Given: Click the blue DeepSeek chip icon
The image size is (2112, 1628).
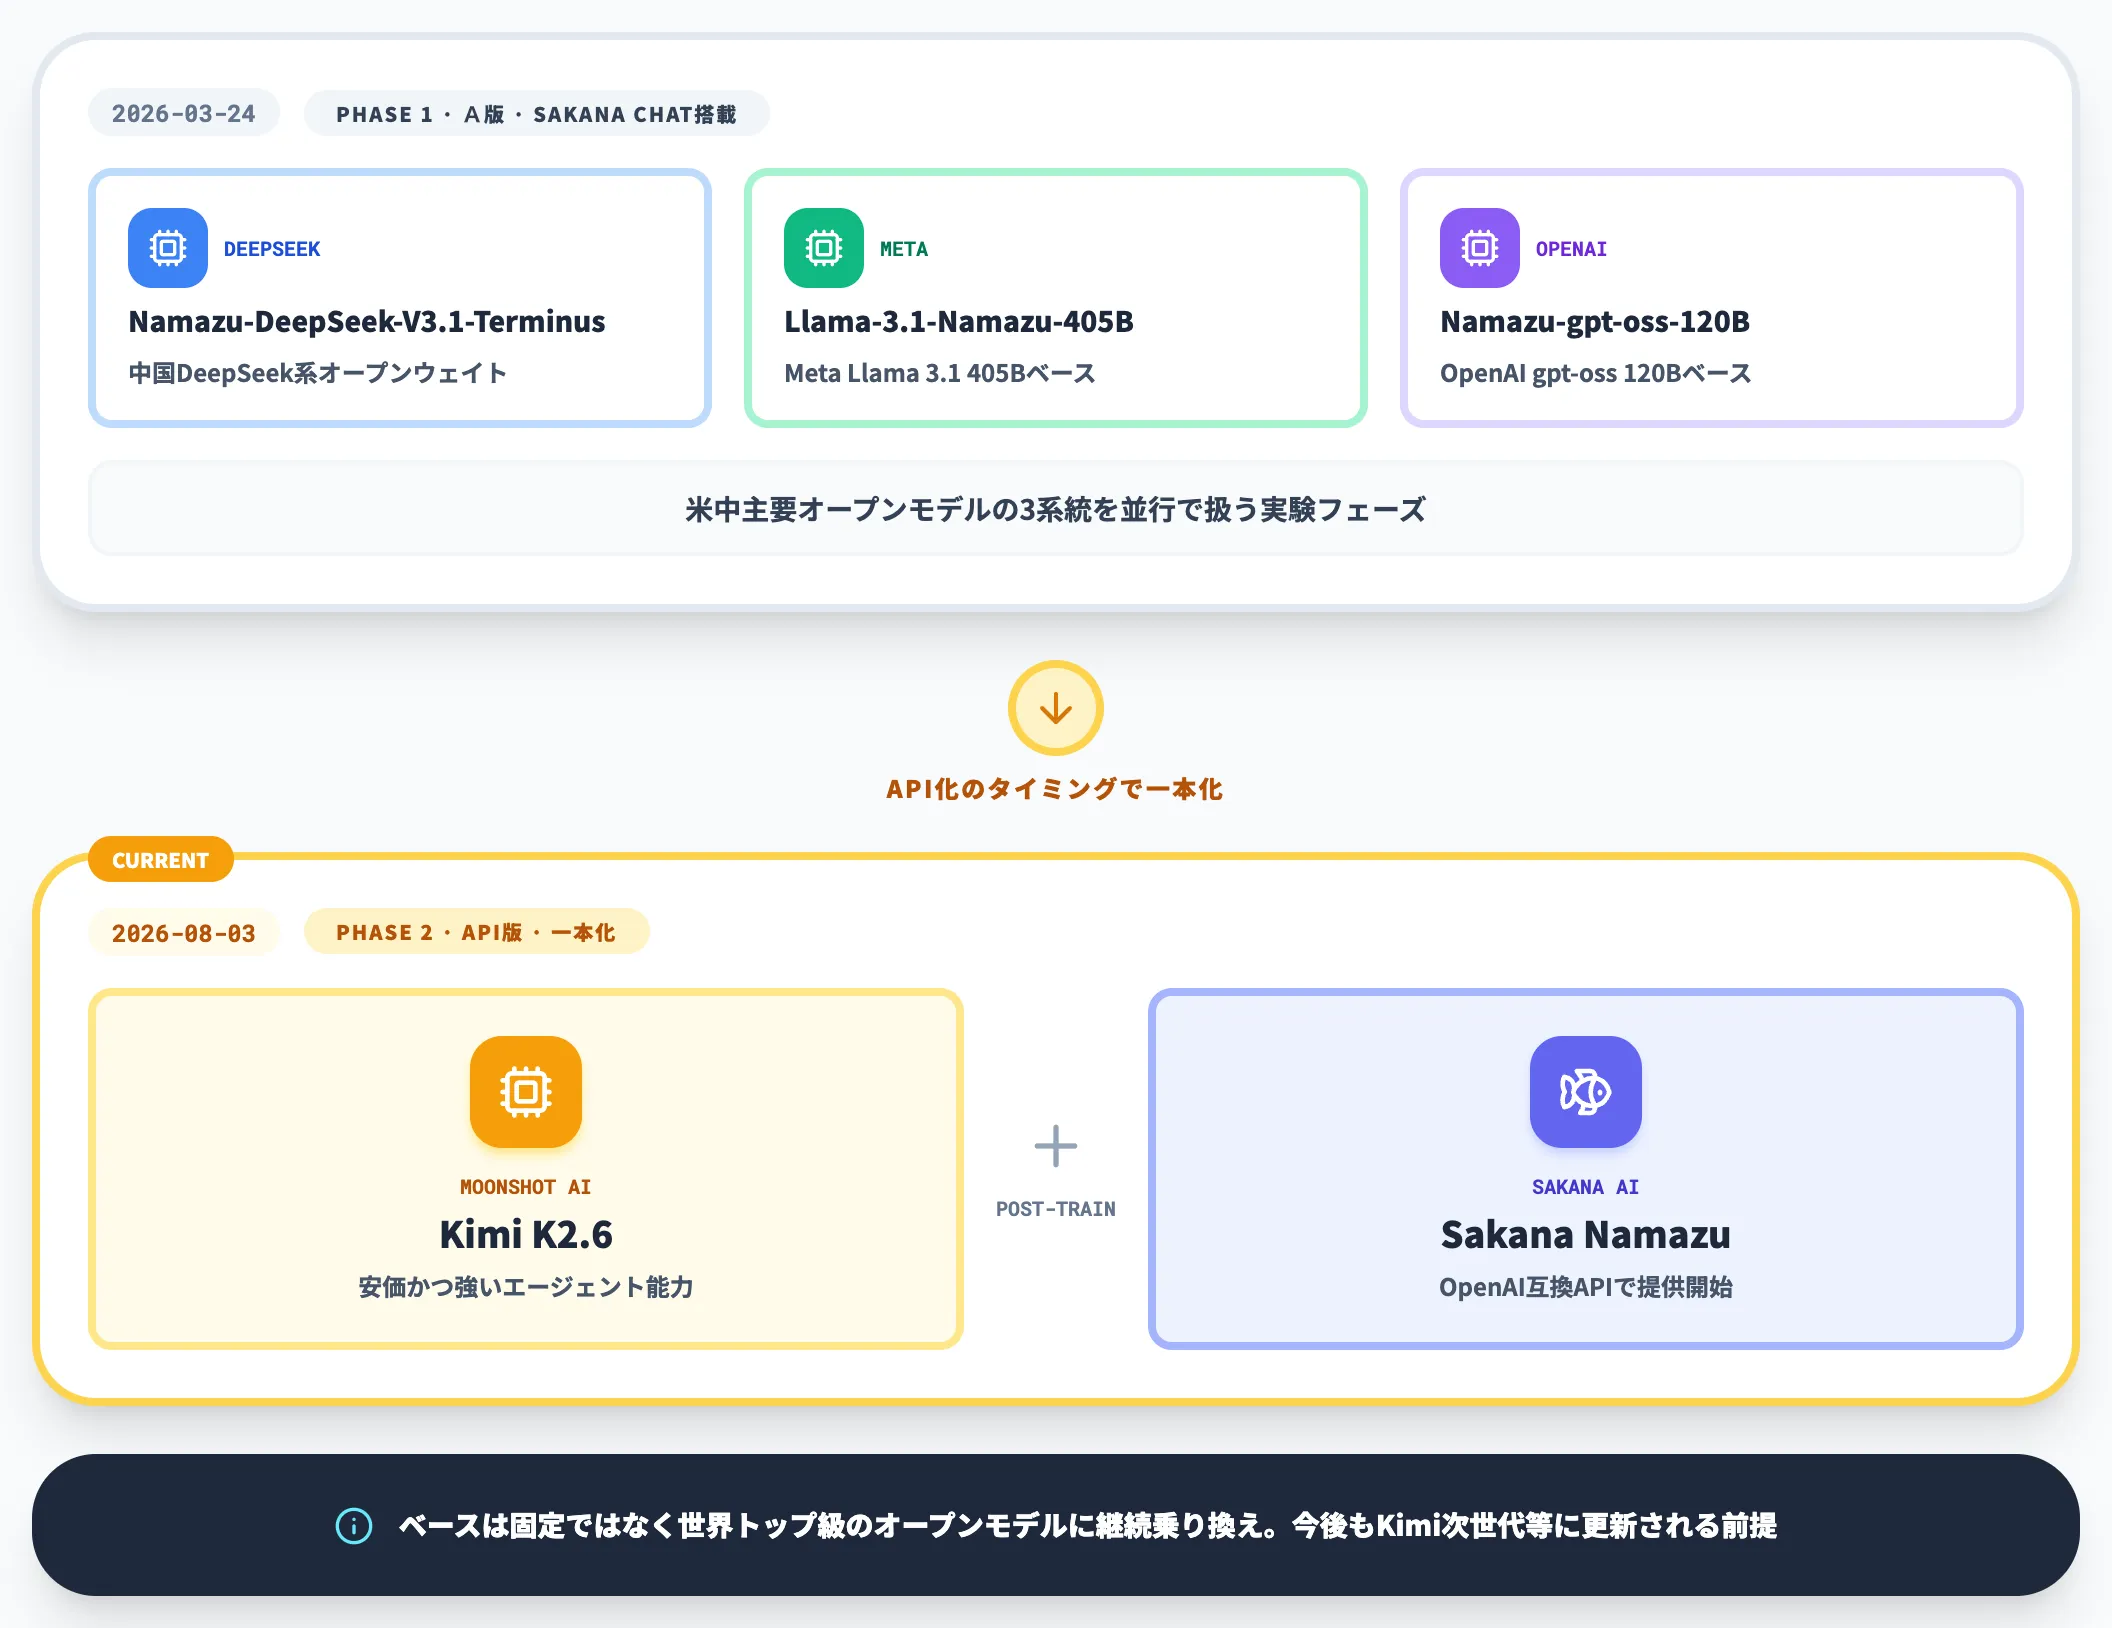Looking at the screenshot, I should 168,248.
